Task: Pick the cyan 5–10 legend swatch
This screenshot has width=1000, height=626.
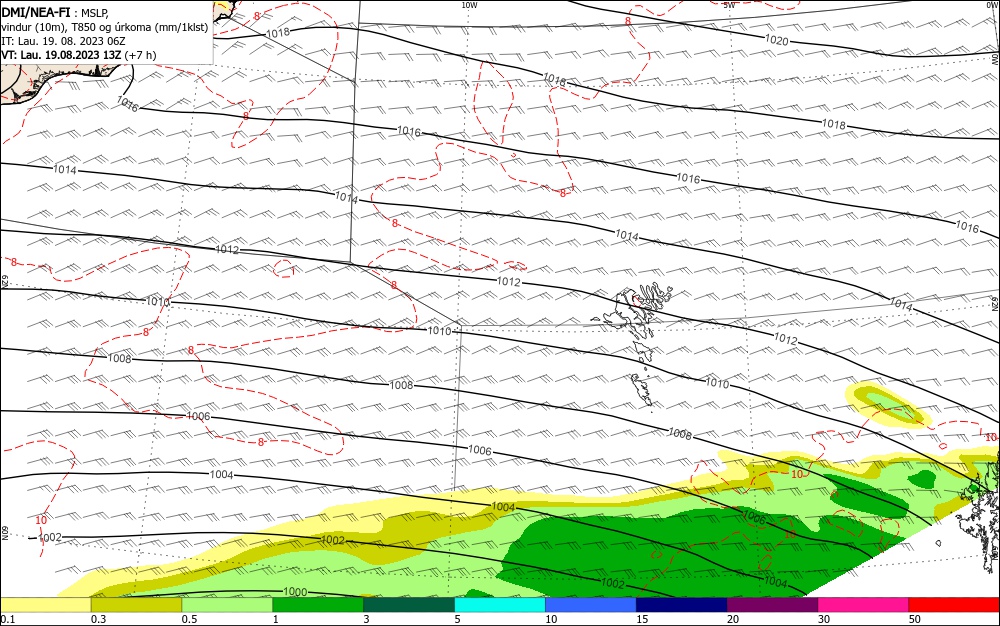Action: coord(500,605)
